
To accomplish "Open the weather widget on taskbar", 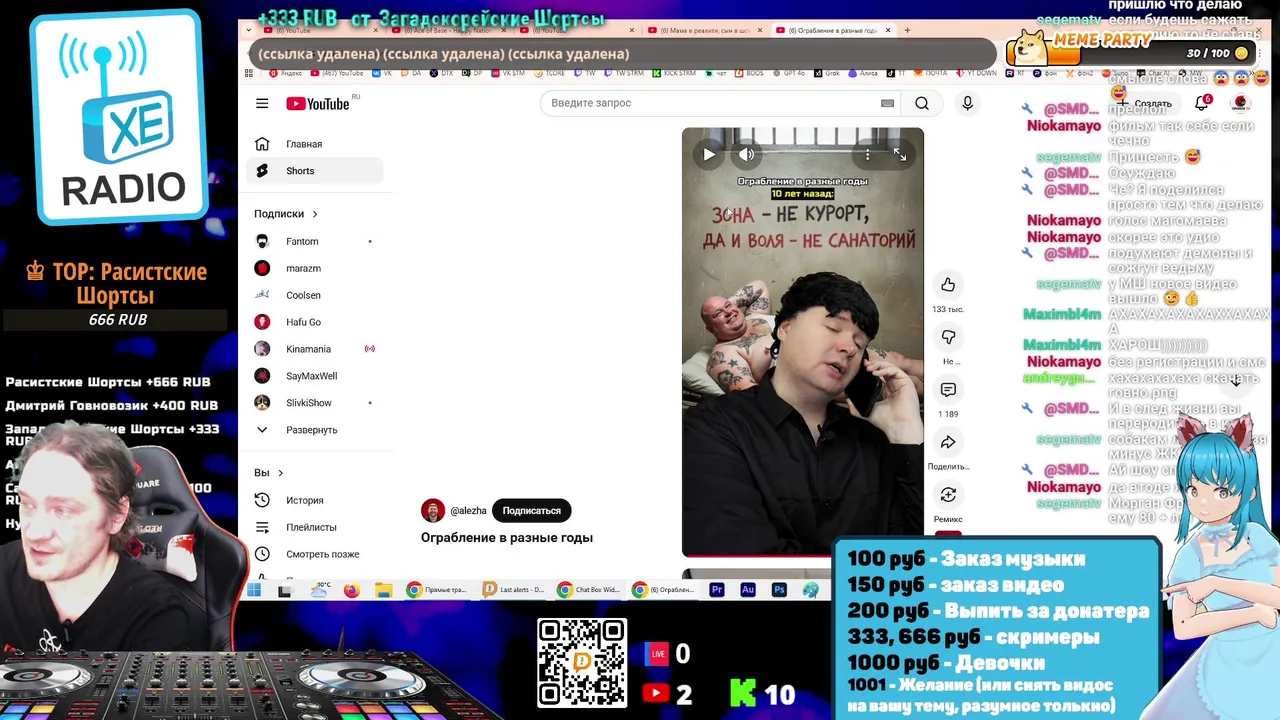I will click(x=320, y=590).
